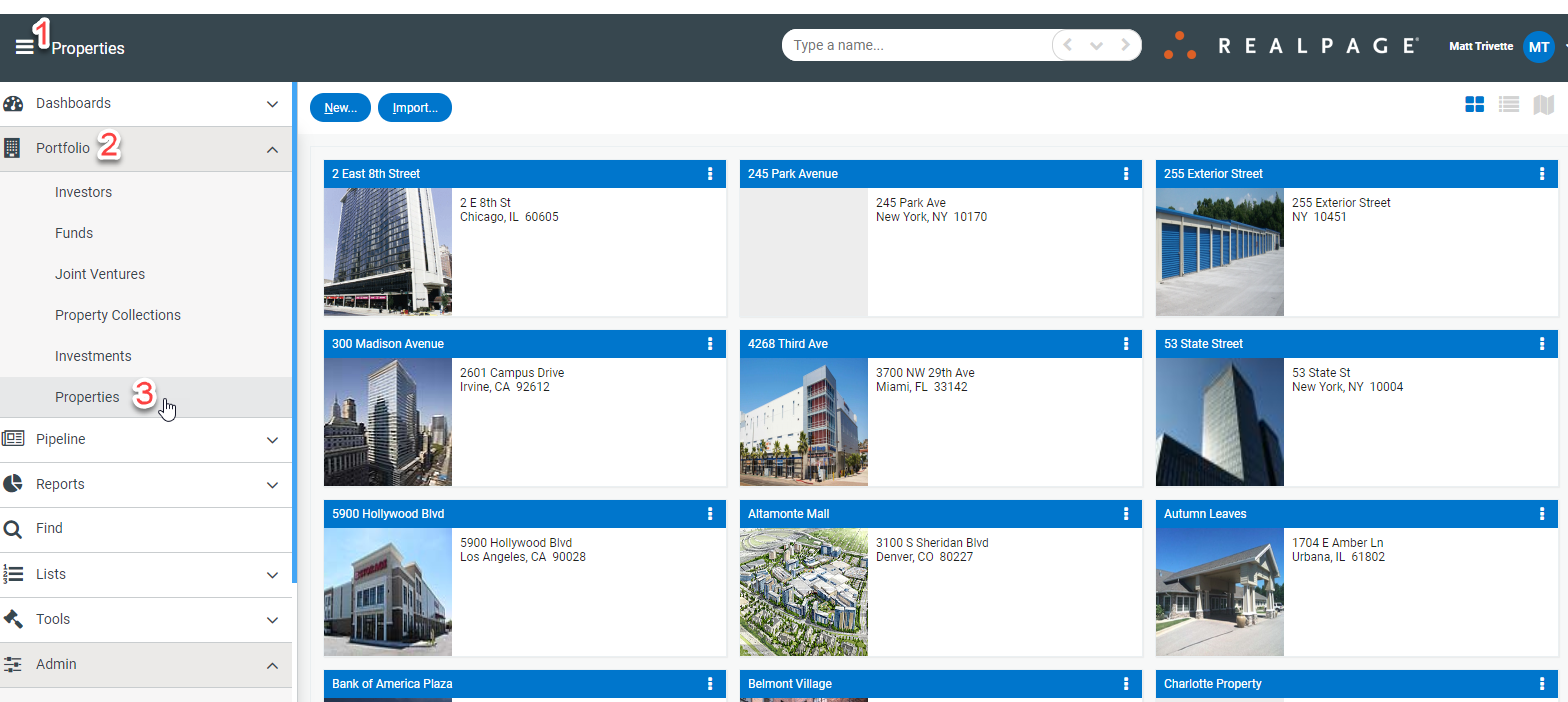Open options menu for 5900 Hollywood Blvd

click(x=710, y=514)
